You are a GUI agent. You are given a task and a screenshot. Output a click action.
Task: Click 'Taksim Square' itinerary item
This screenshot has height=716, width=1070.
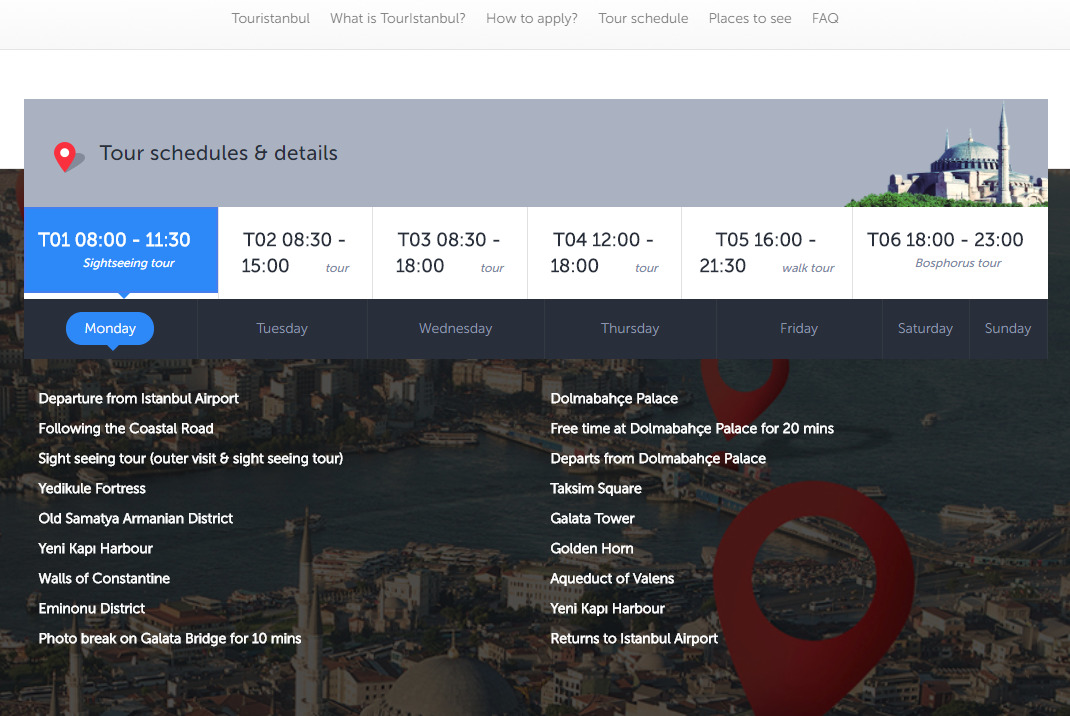pyautogui.click(x=596, y=489)
